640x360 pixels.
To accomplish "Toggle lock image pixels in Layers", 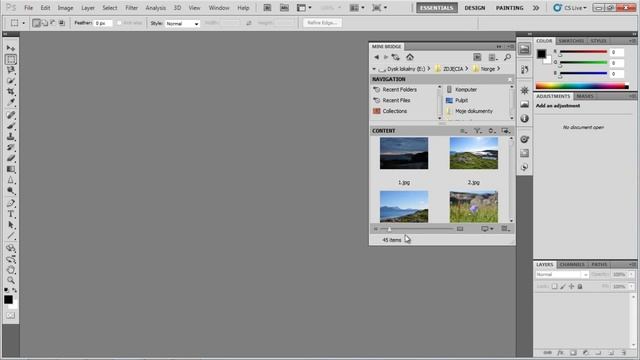I will [563, 287].
